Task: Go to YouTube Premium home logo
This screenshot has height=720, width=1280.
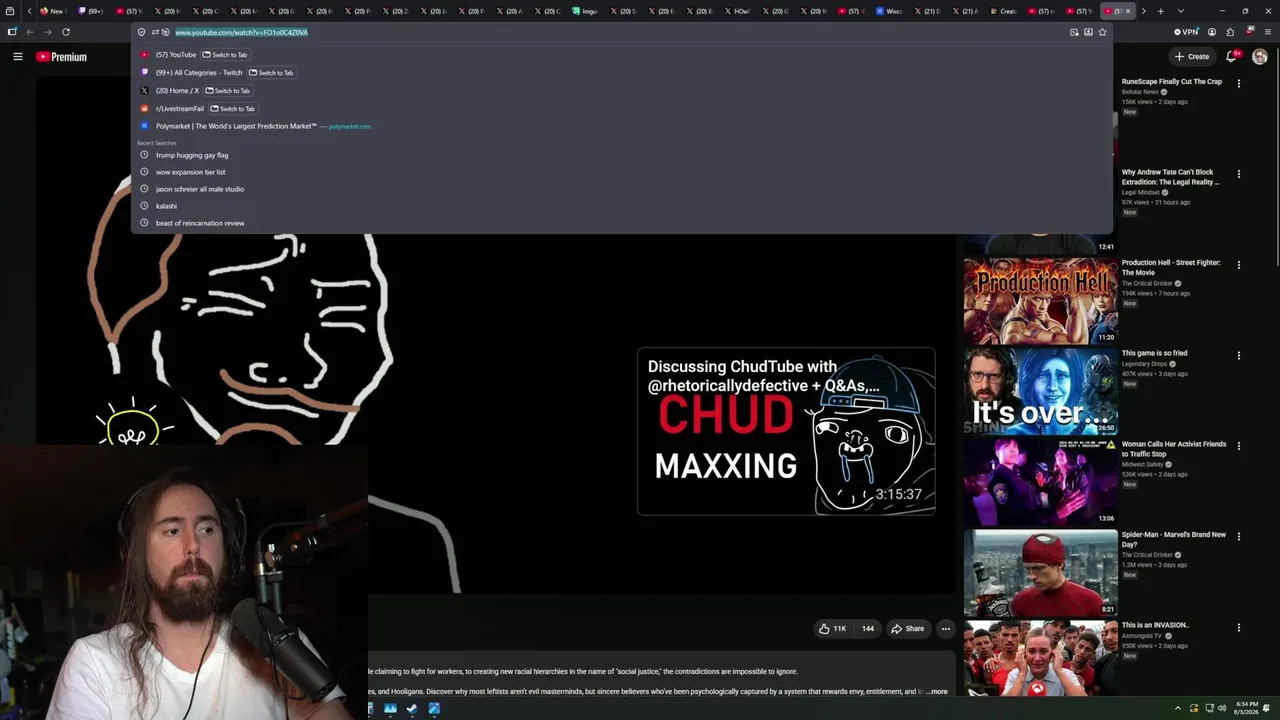Action: pyautogui.click(x=62, y=57)
